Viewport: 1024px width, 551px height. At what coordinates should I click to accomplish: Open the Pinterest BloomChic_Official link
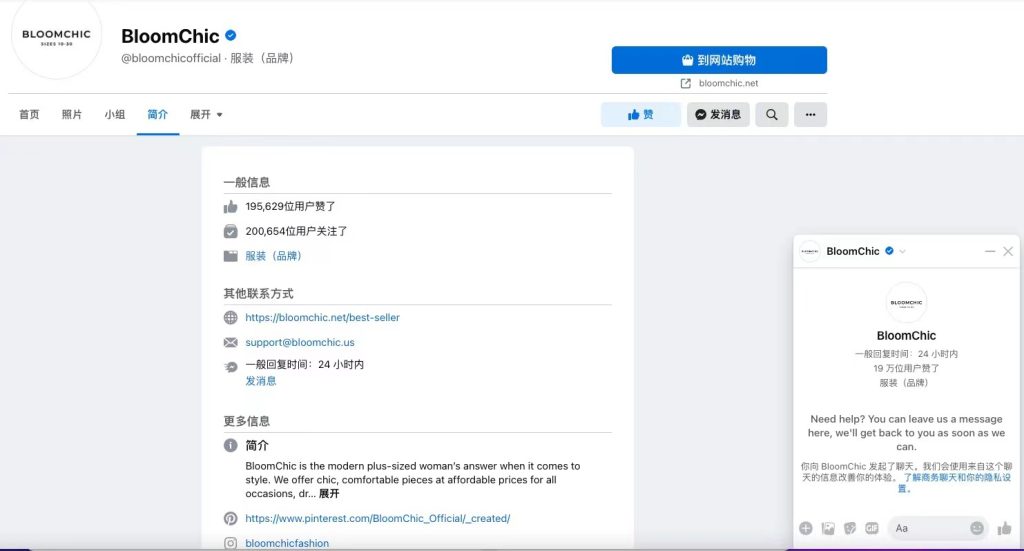377,518
